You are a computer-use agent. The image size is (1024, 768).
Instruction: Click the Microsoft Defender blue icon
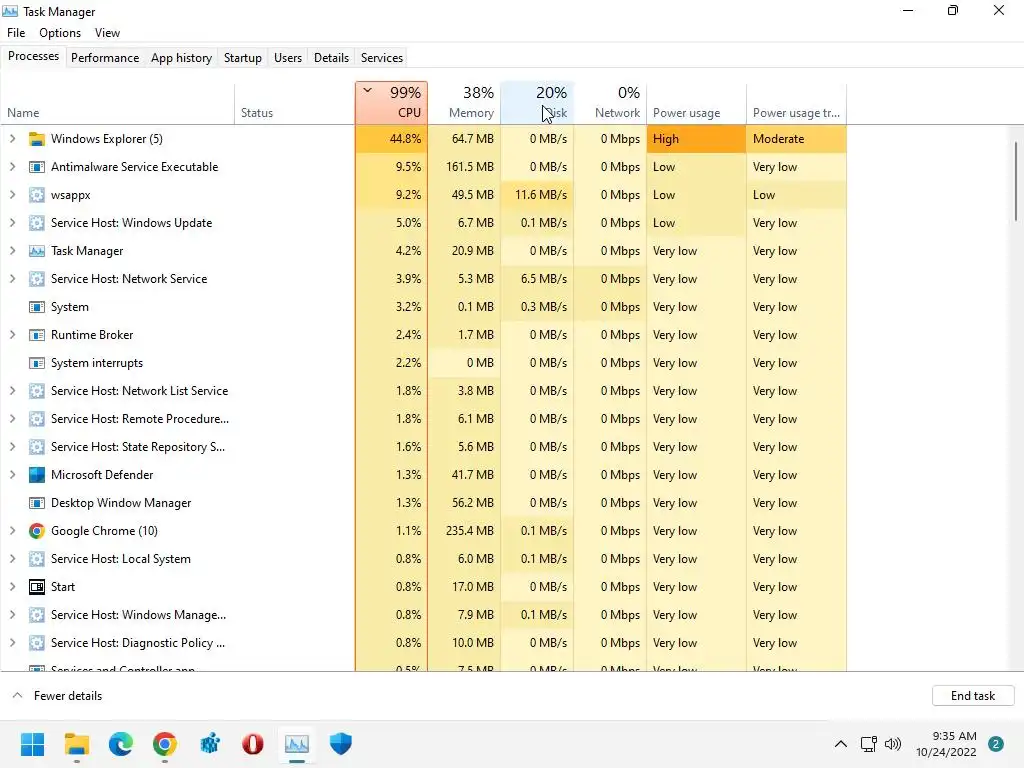(37, 475)
